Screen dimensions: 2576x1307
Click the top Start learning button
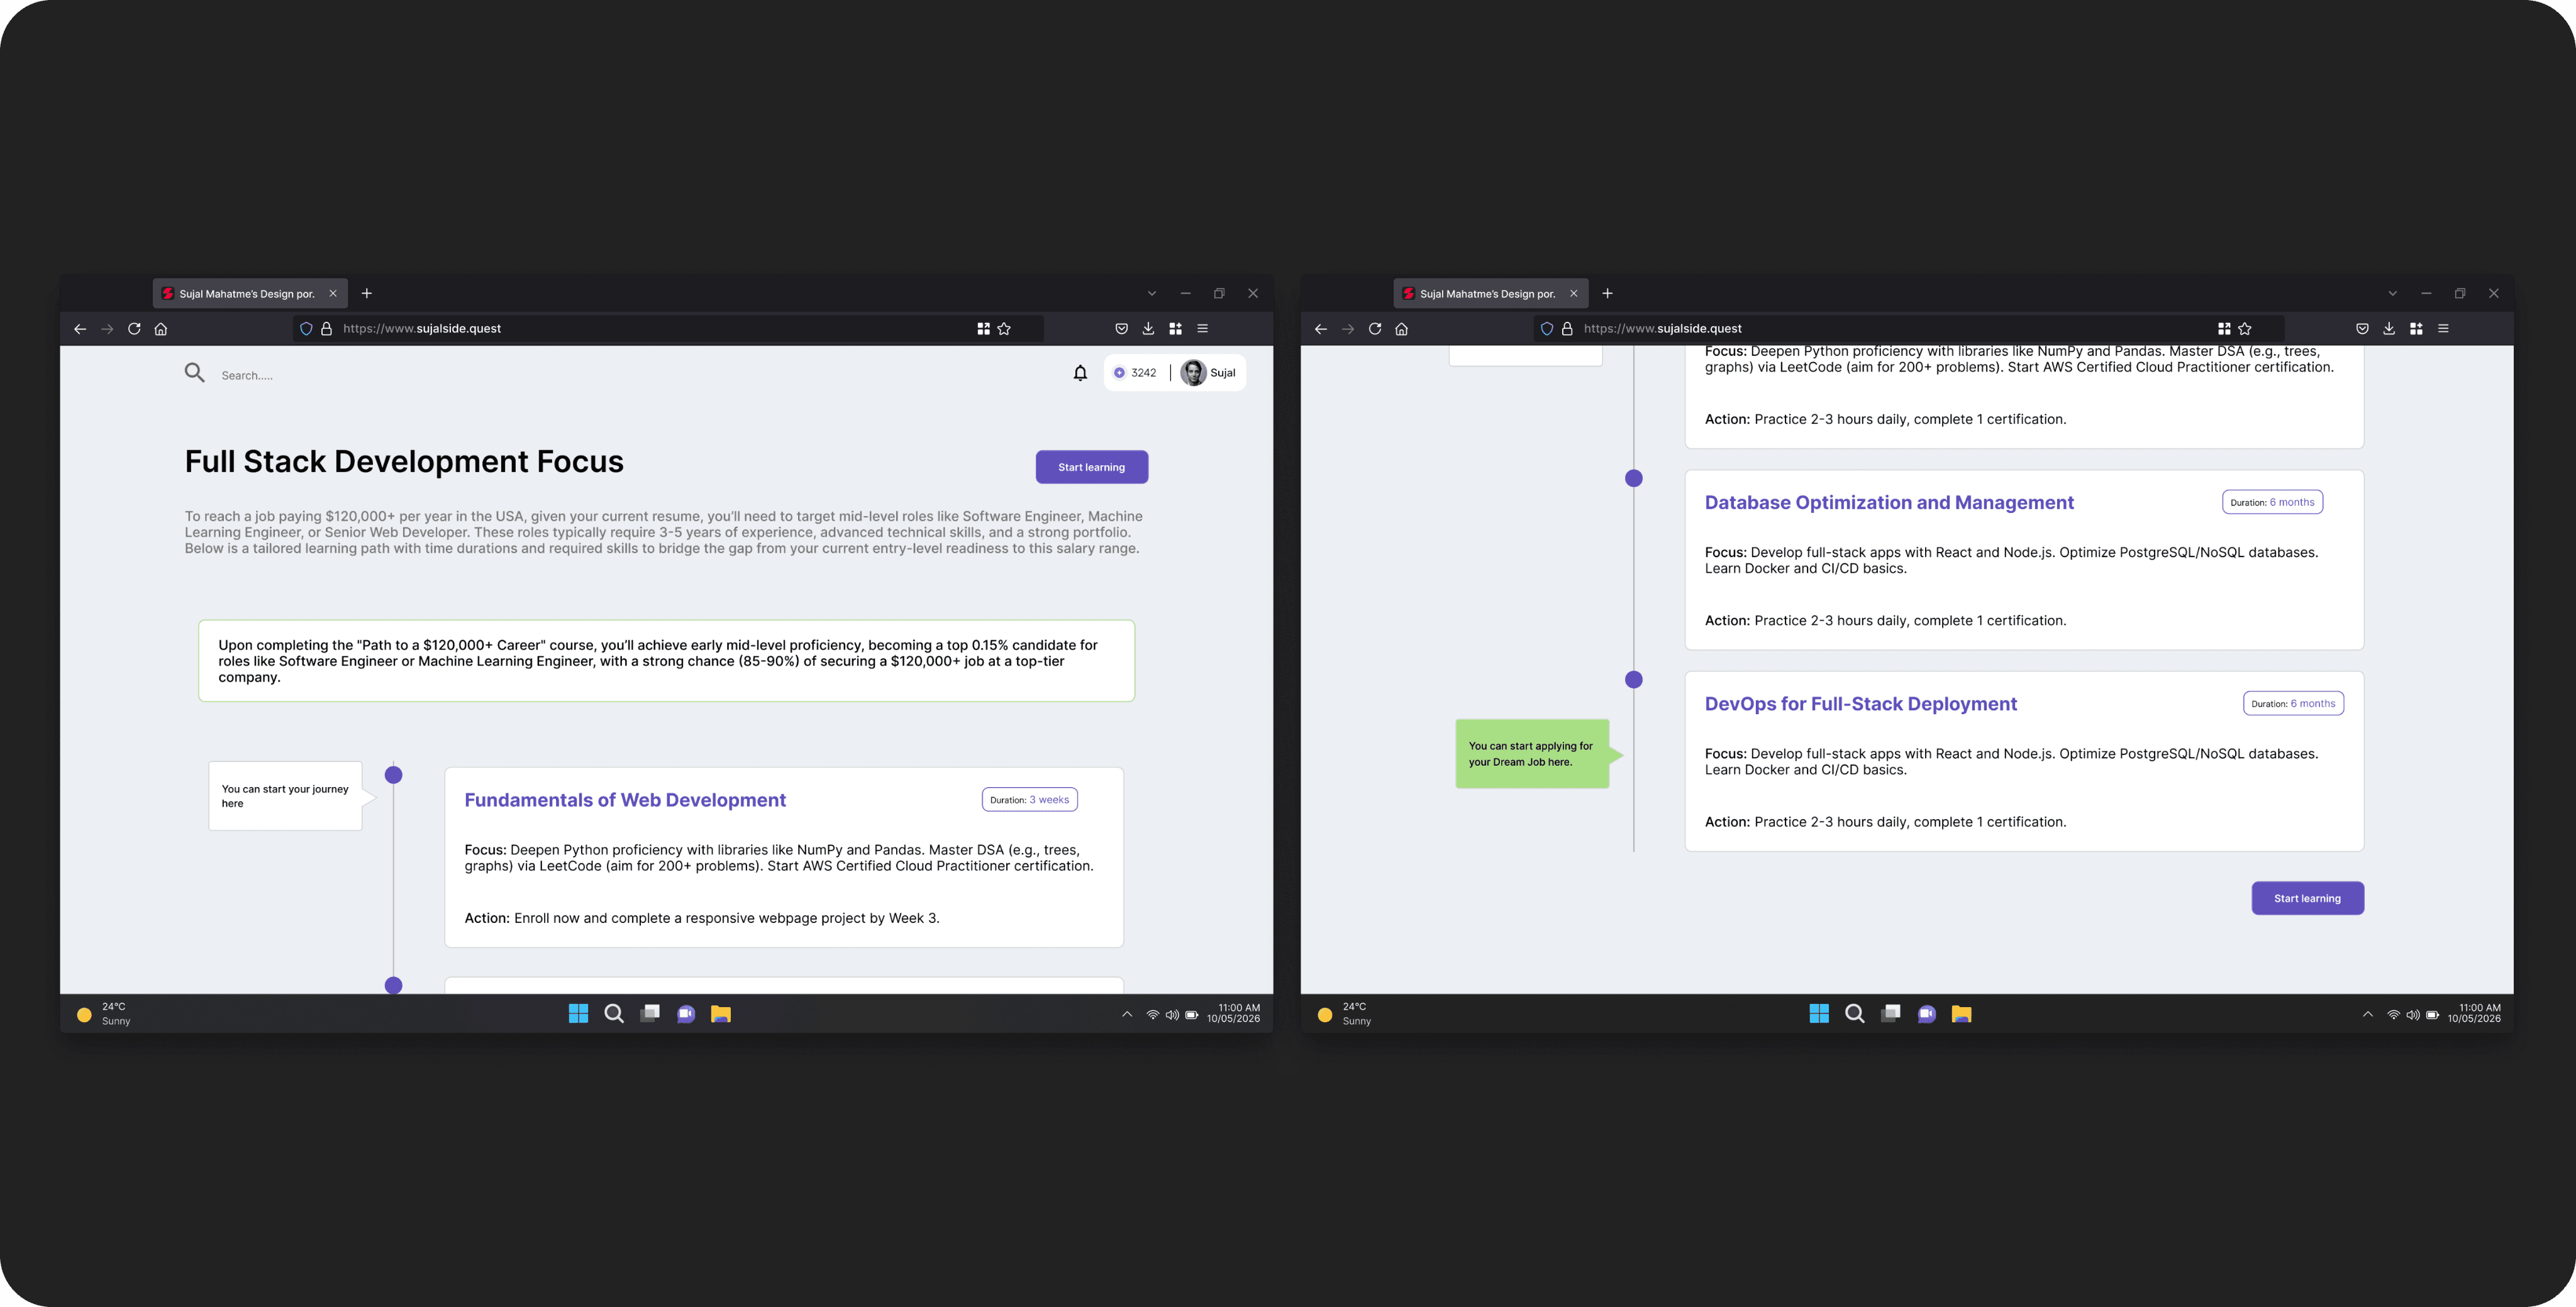(x=1091, y=467)
